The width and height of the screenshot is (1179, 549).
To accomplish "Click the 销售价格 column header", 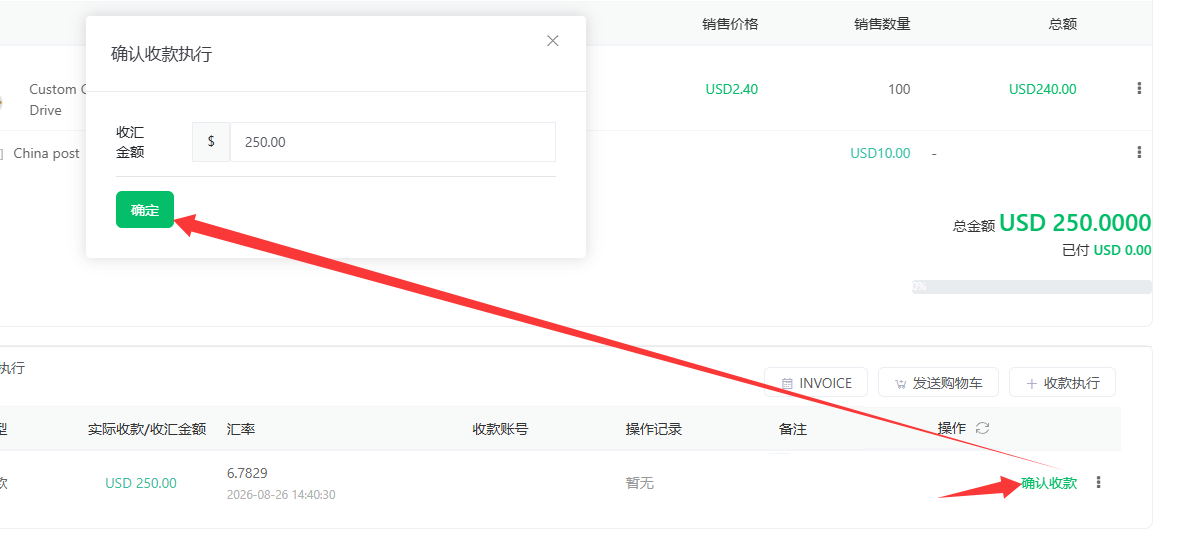I will pos(730,24).
